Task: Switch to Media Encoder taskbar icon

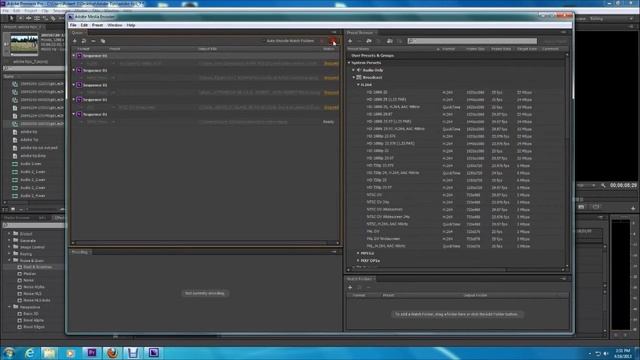Action: coord(154,353)
